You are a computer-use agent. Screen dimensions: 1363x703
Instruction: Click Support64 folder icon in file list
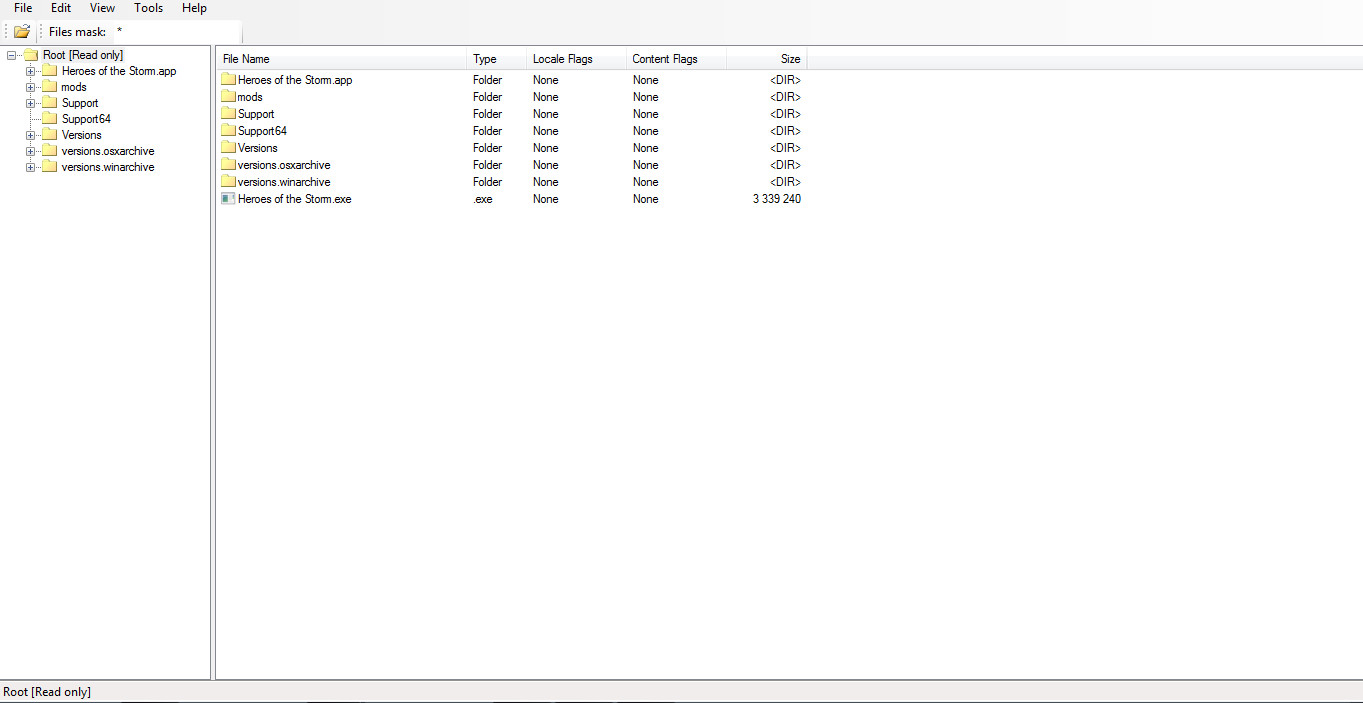click(x=228, y=131)
